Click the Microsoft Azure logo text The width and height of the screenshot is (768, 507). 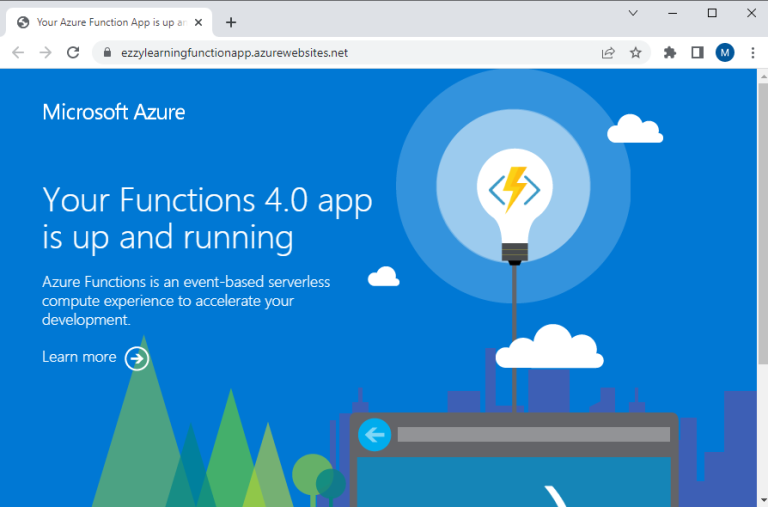[x=113, y=112]
